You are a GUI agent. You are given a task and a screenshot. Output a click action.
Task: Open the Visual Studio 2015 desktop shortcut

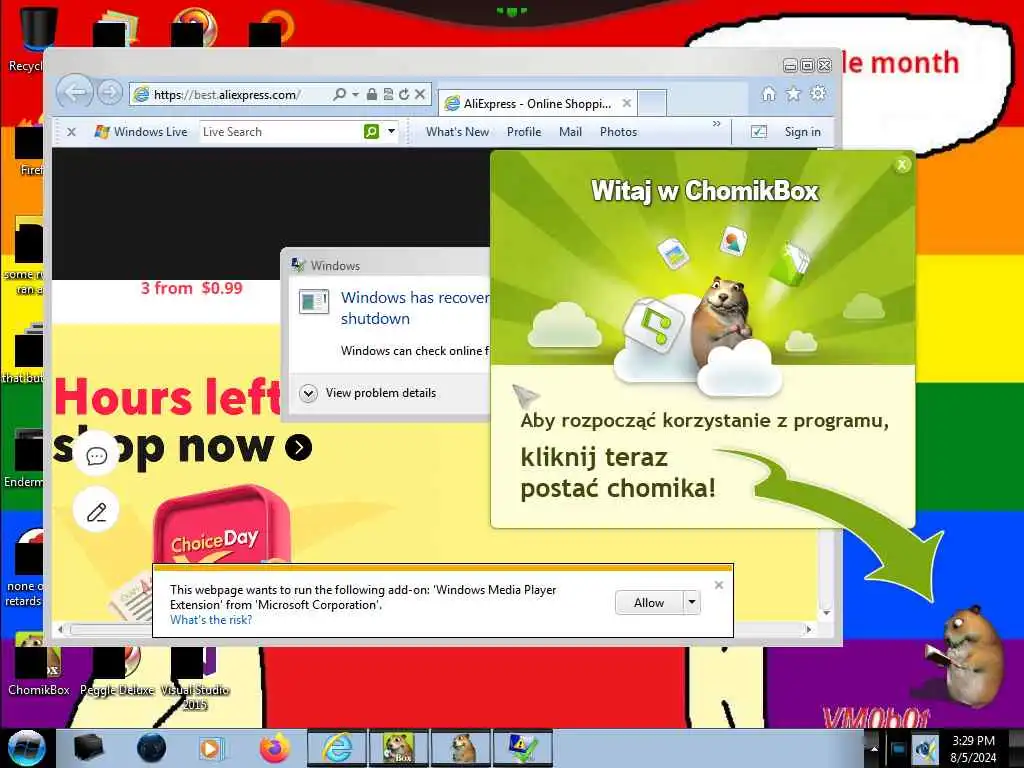(x=195, y=679)
